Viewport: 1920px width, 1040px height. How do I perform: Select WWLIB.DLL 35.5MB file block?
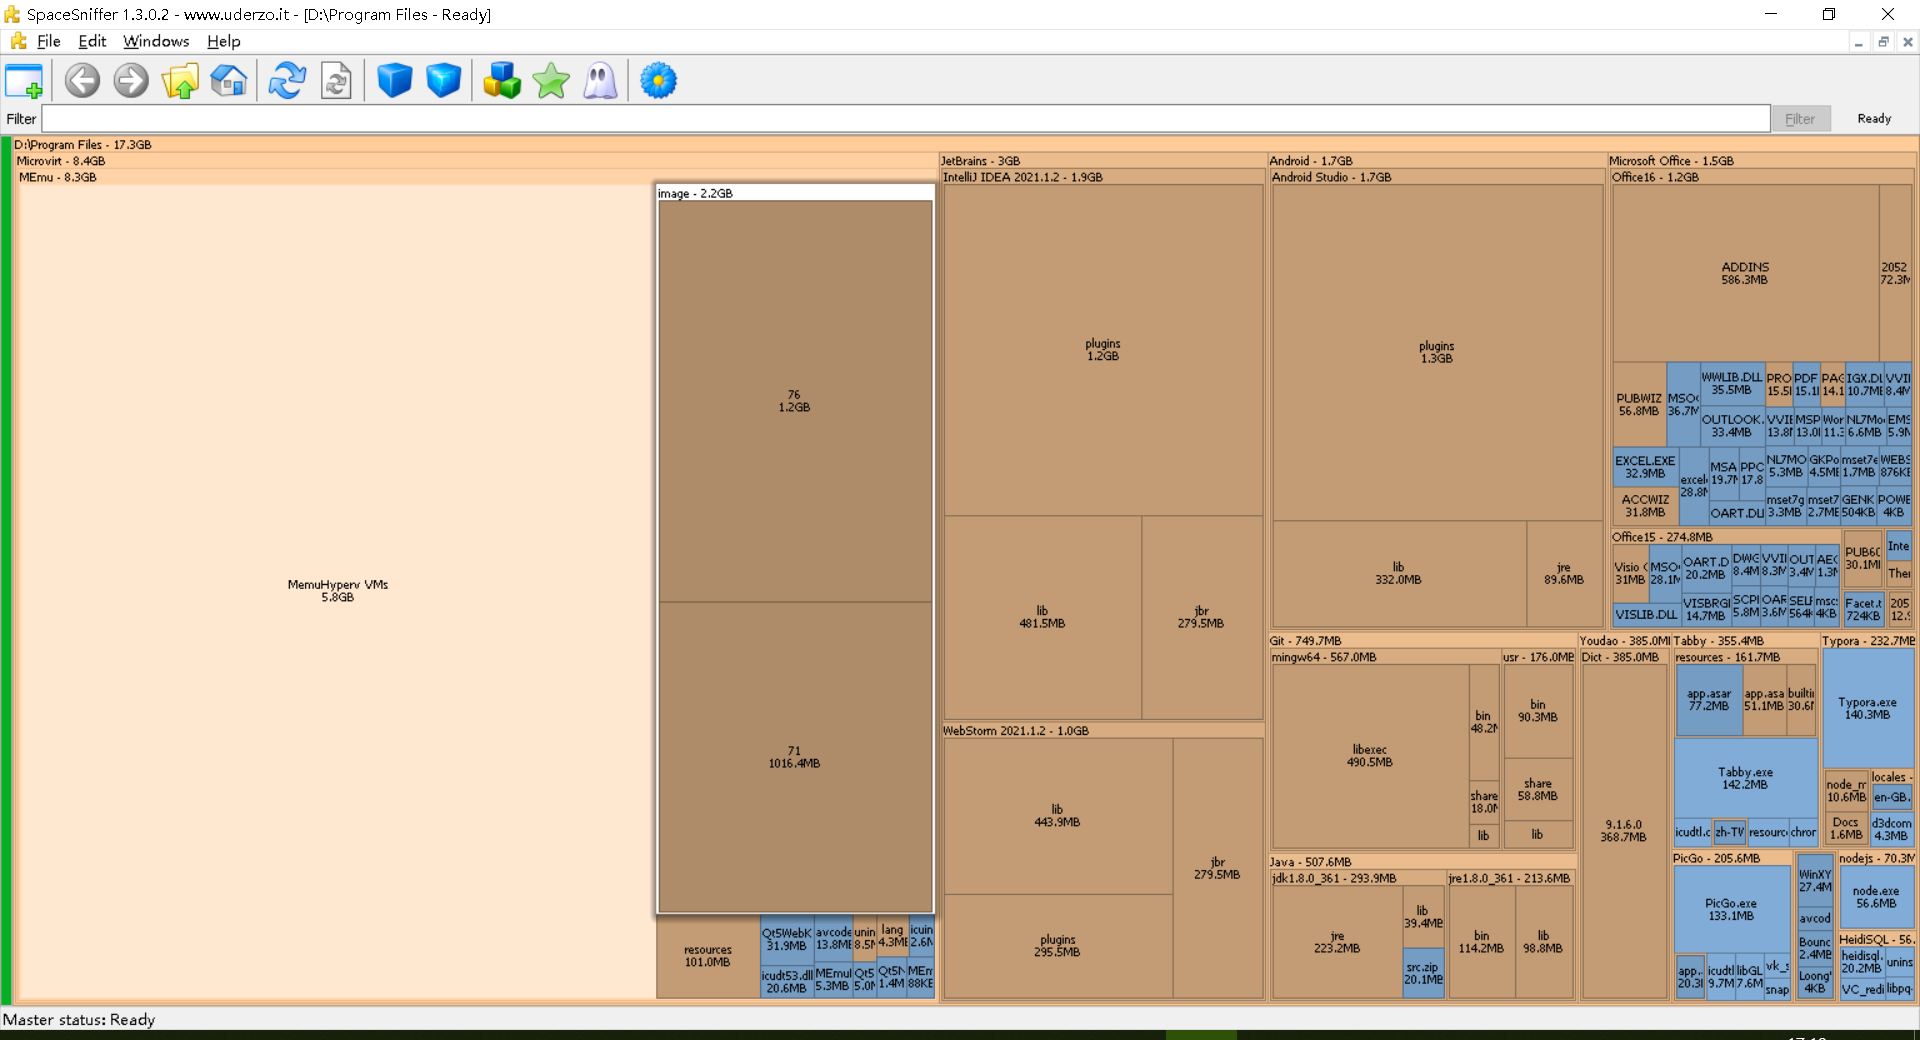pos(1732,383)
